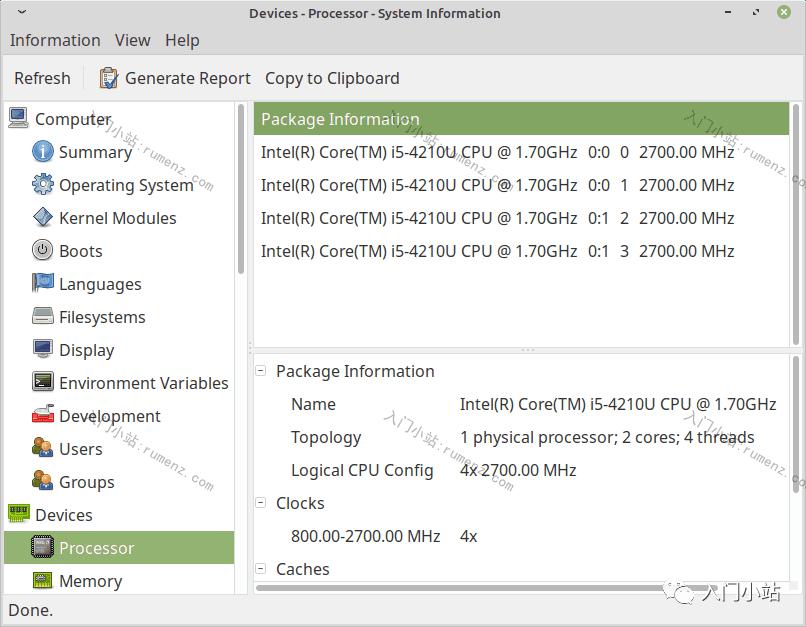
Task: Collapse the Clocks section
Action: [261, 503]
